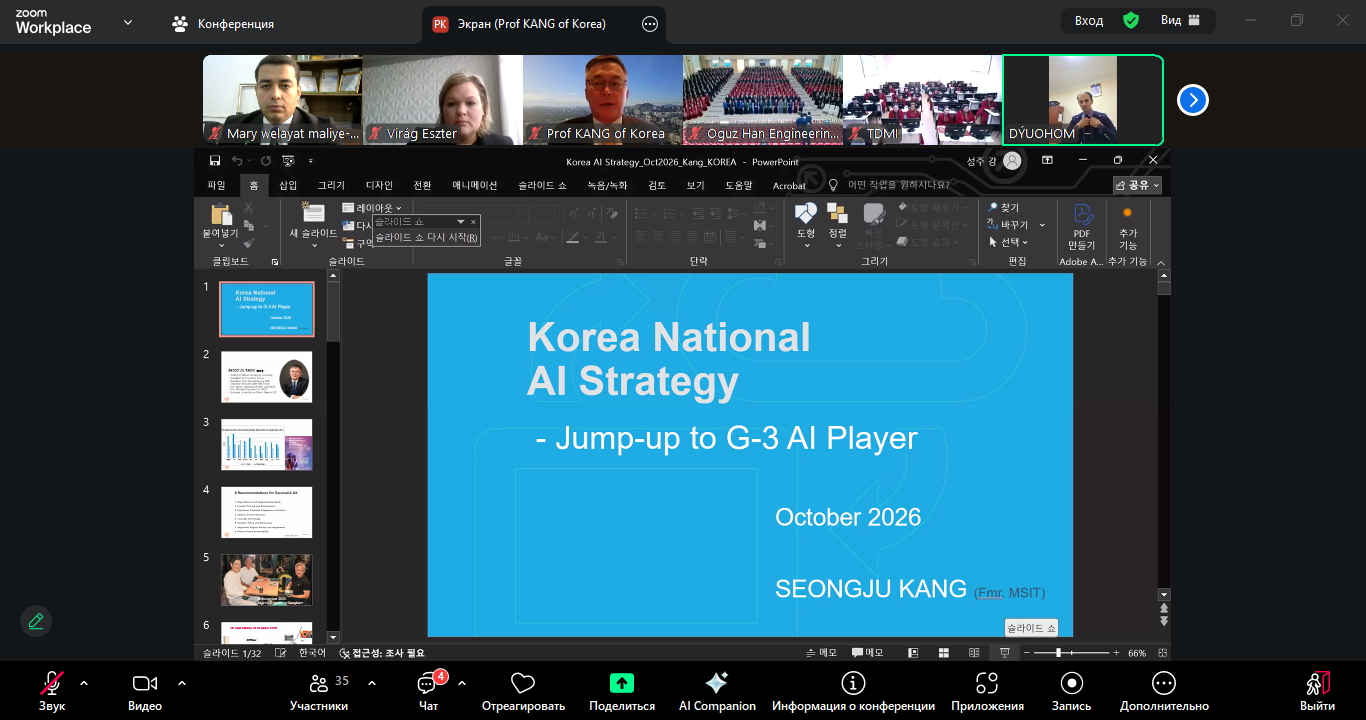Open the Дополнительно more menu
Image resolution: width=1366 pixels, height=720 pixels.
tap(1164, 691)
